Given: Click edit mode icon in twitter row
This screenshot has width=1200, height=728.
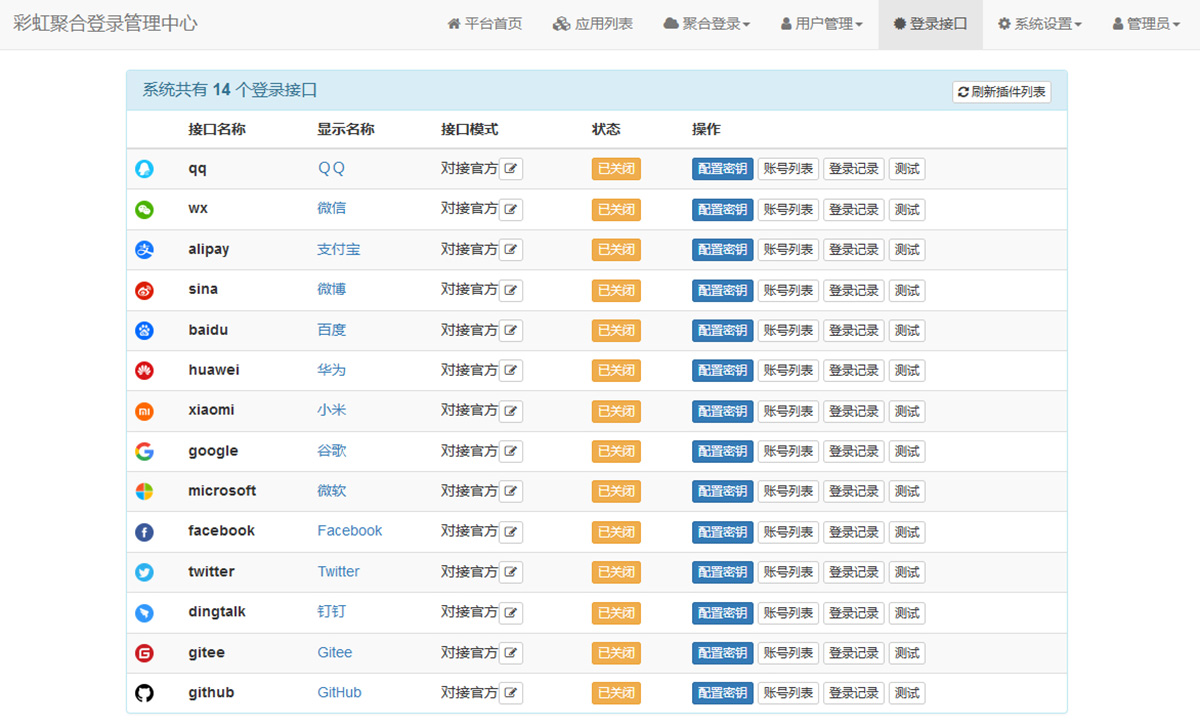Looking at the screenshot, I should pos(511,572).
